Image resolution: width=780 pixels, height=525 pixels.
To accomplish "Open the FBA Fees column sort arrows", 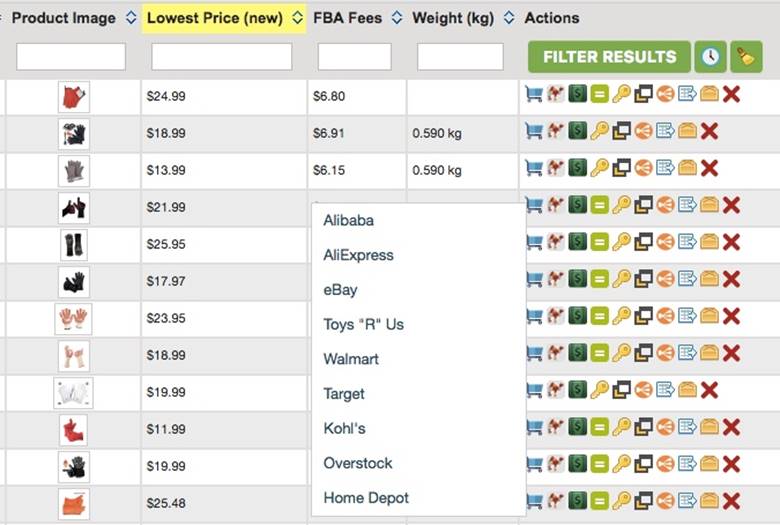I will [396, 18].
